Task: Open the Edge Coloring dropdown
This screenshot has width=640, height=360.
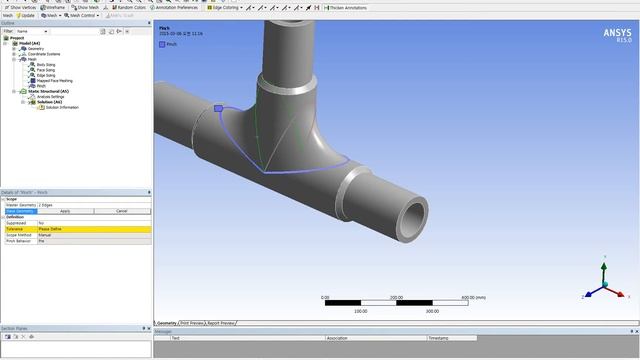Action: (x=224, y=8)
